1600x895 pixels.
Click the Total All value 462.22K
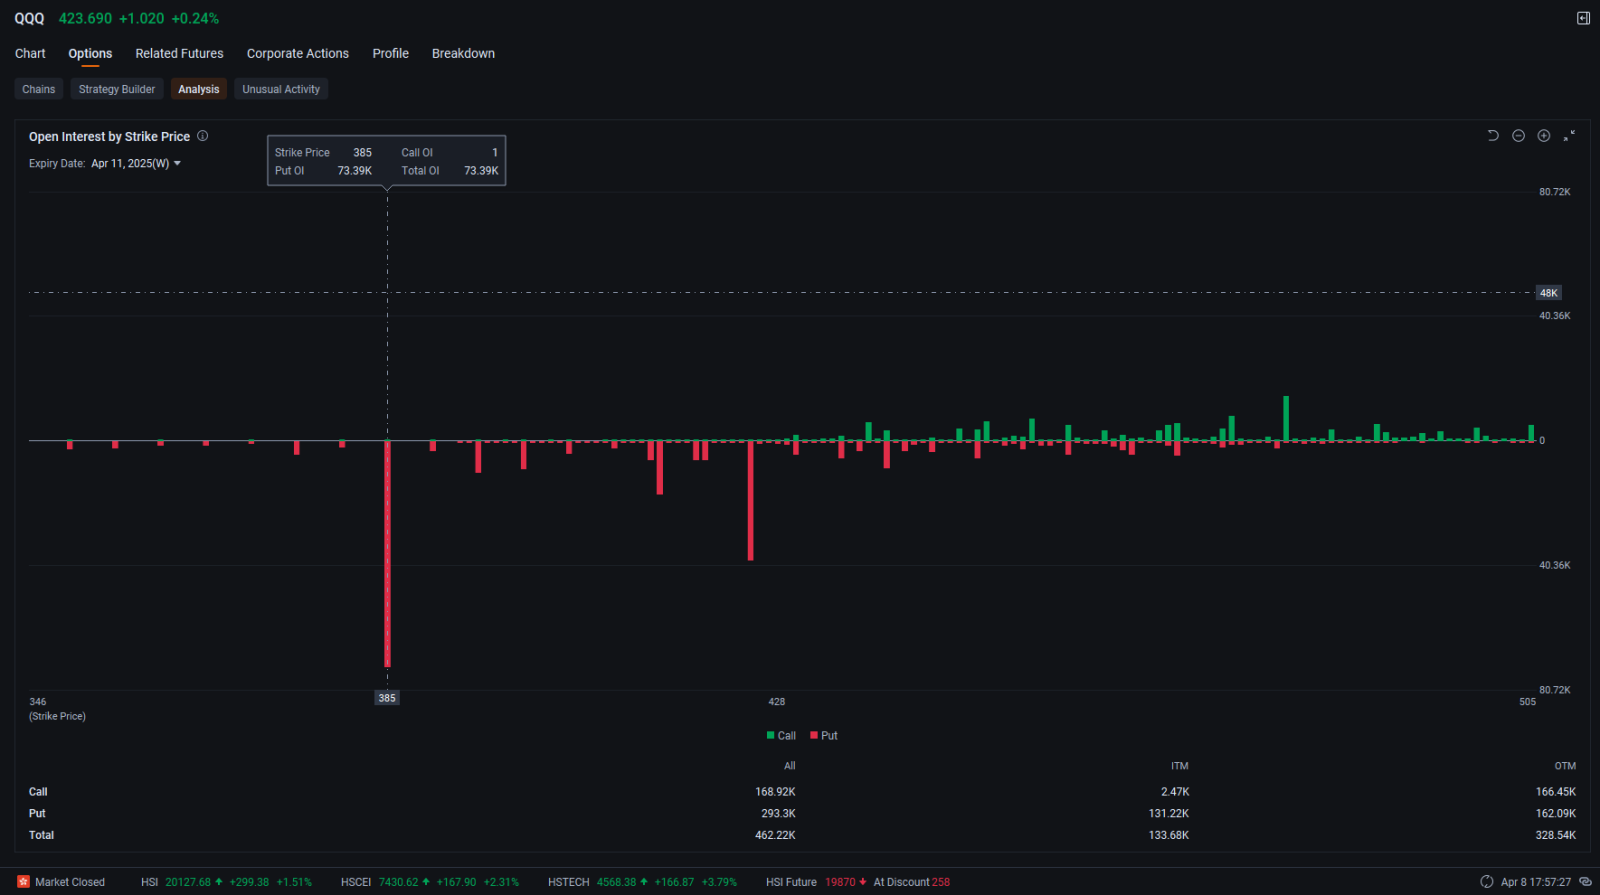coord(775,835)
